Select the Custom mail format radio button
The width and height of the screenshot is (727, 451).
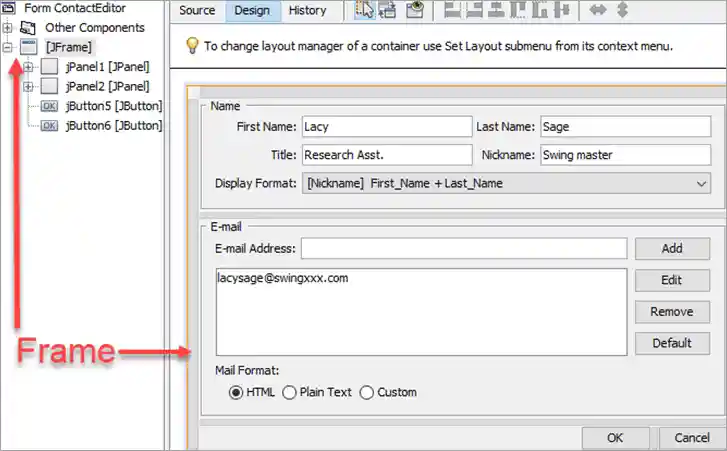click(x=366, y=393)
